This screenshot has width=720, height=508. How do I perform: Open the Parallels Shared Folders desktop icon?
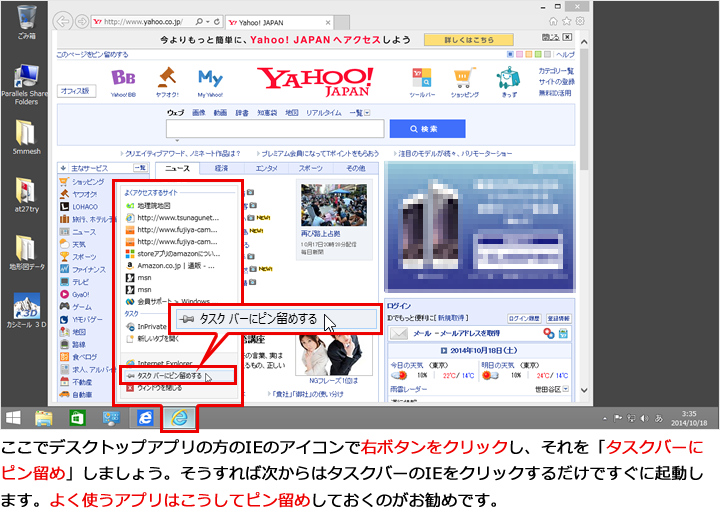[26, 85]
